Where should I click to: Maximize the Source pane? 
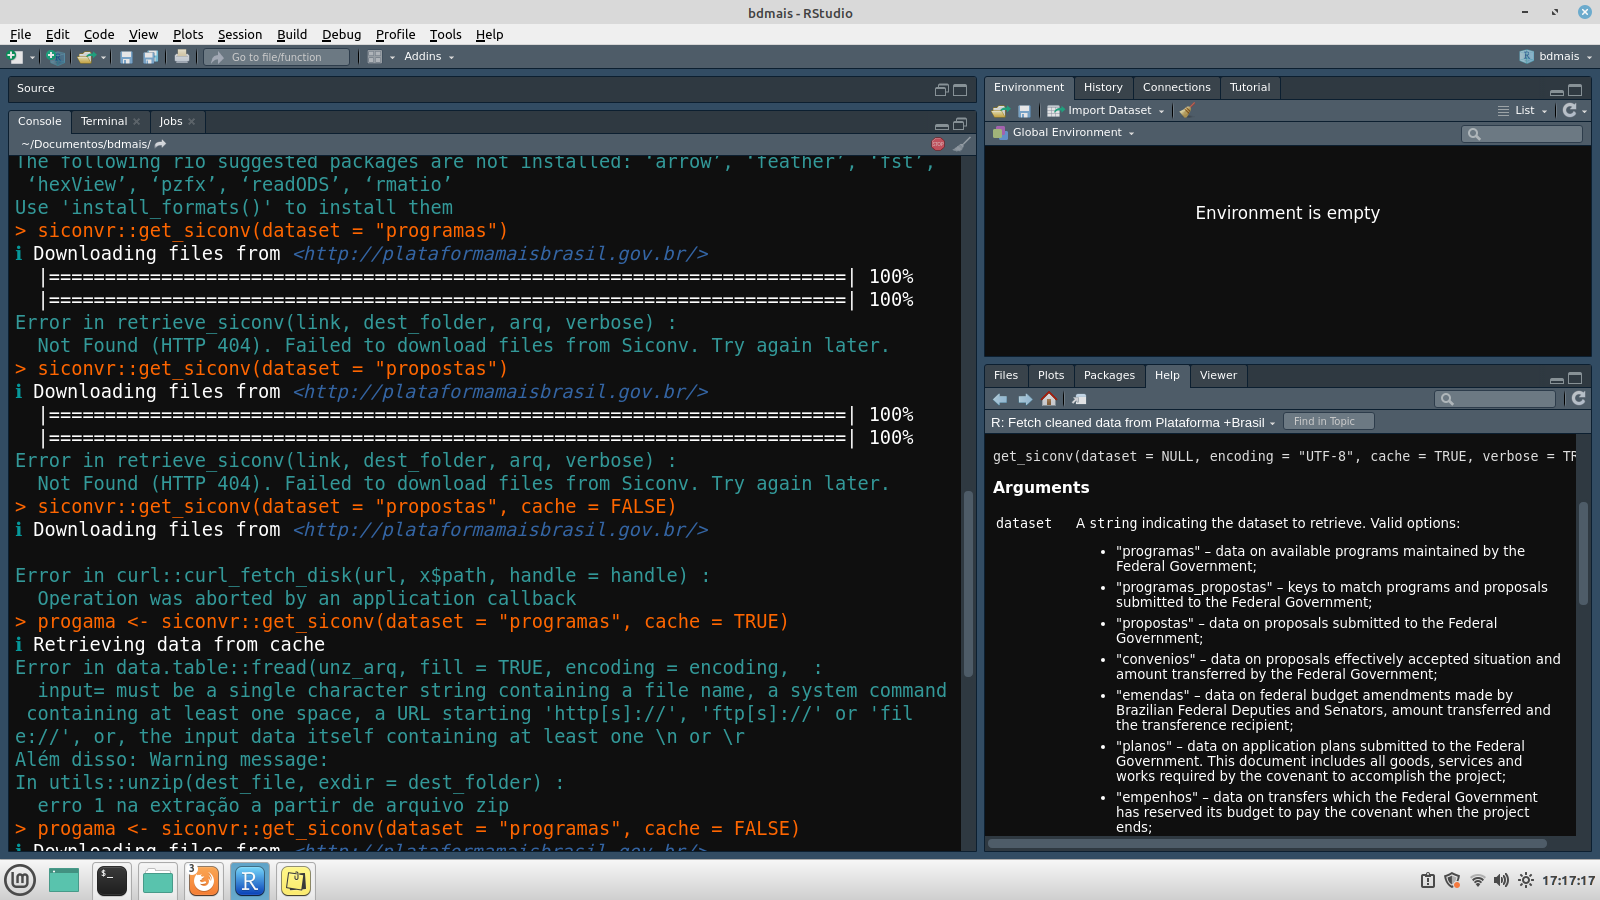[x=960, y=90]
